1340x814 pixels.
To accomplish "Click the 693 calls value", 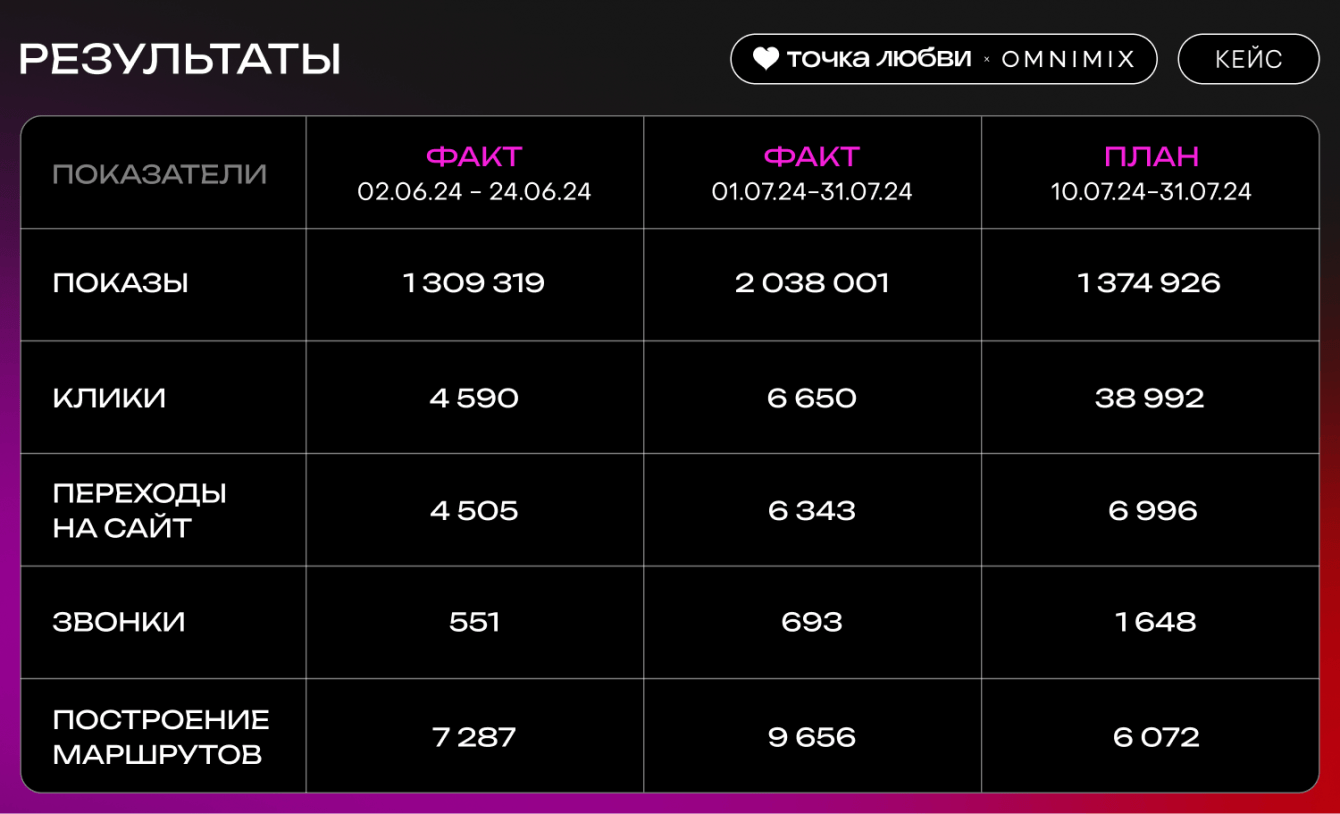I will click(812, 622).
